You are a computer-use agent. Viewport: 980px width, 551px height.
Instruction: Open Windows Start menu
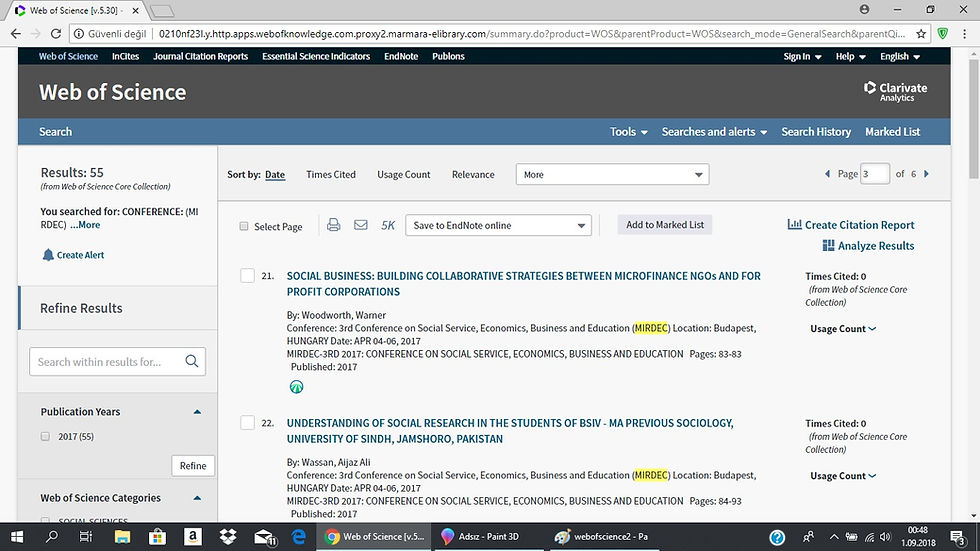click(x=17, y=537)
